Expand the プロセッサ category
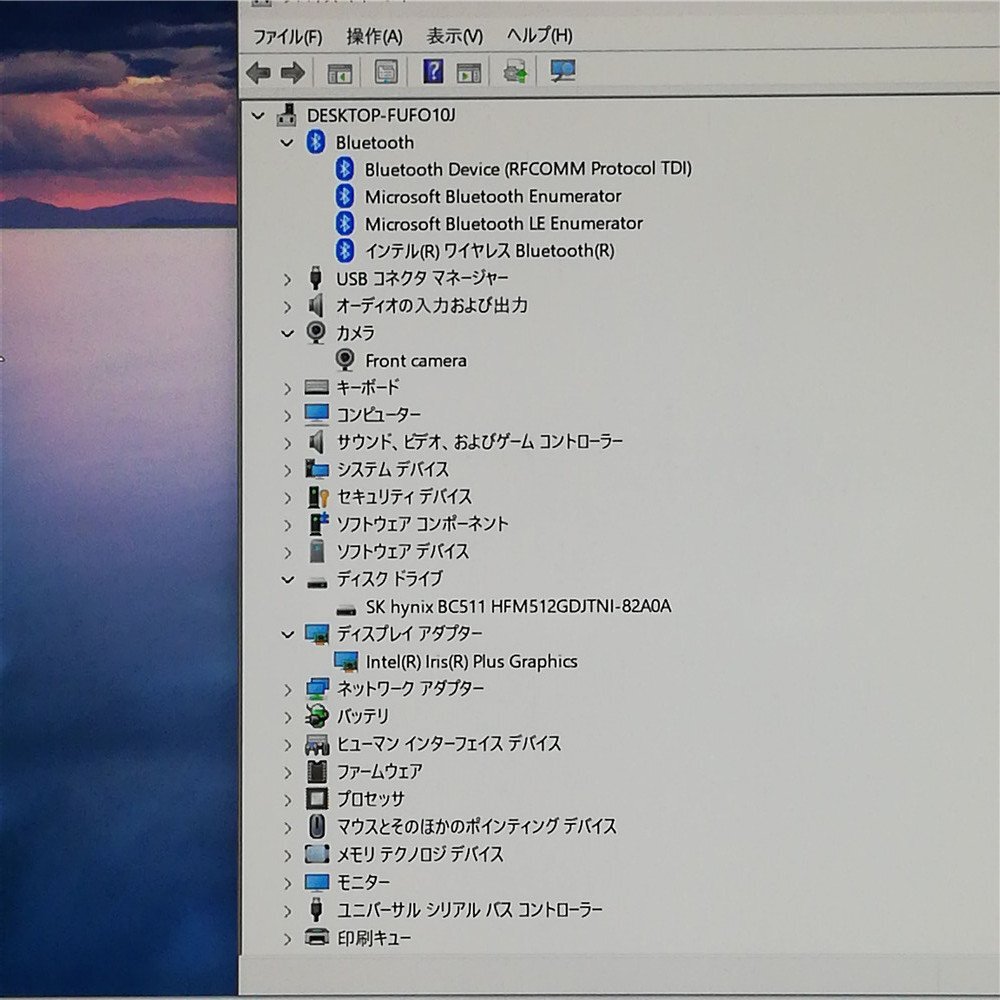This screenshot has width=1000, height=1000. click(x=288, y=798)
